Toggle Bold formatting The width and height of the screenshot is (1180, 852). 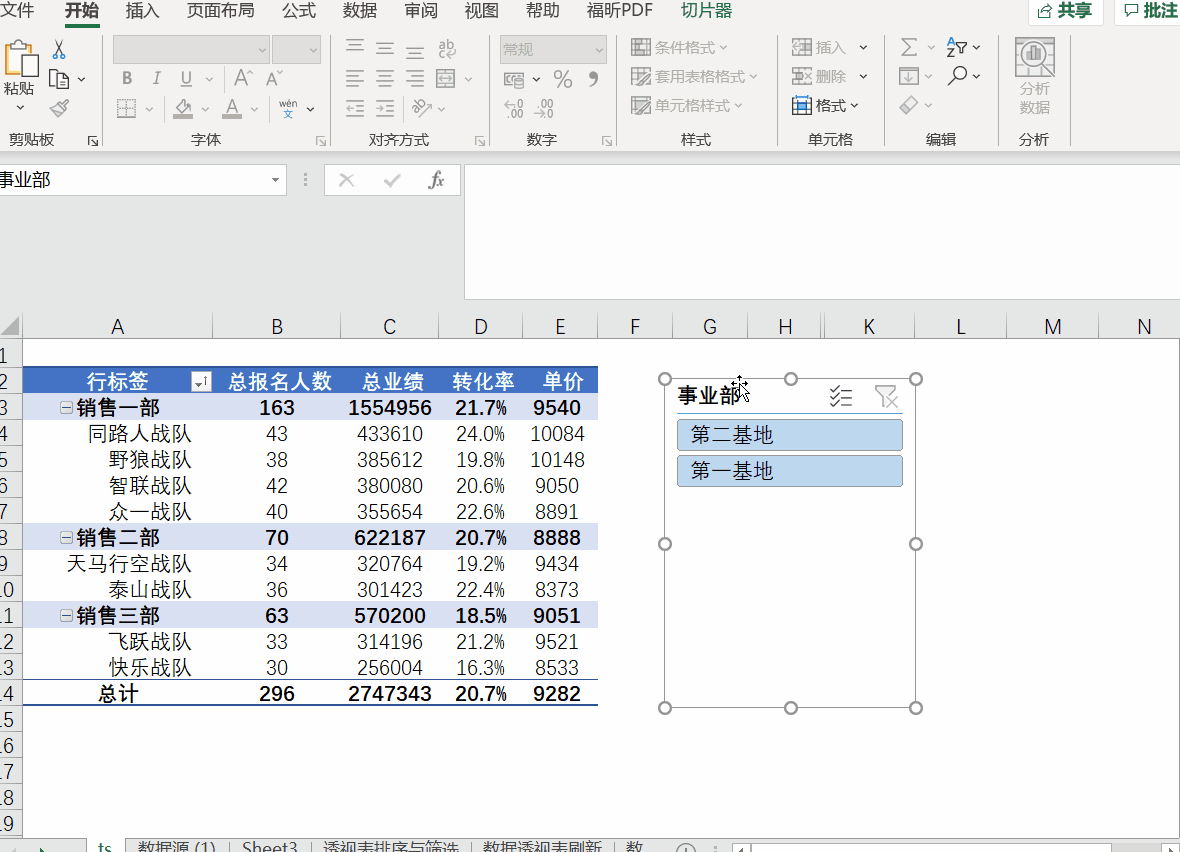click(126, 78)
